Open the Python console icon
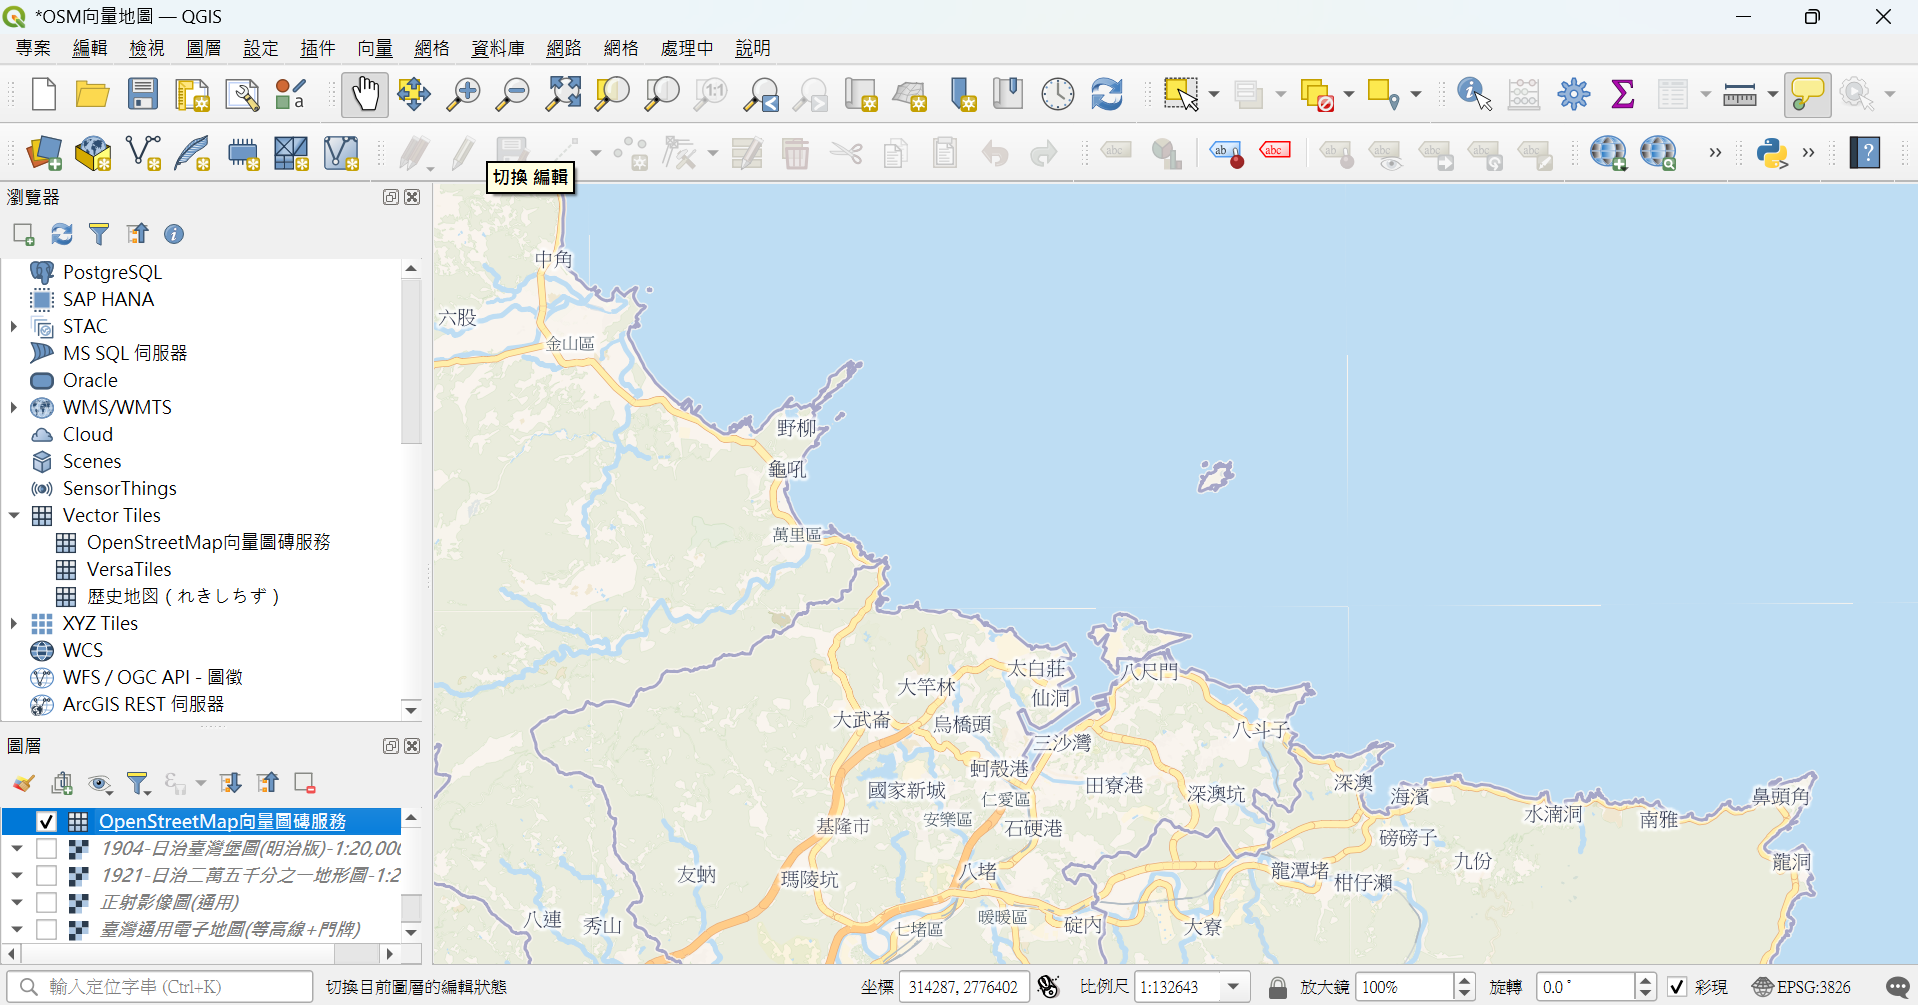Screen dimensions: 1918x1005 coord(1772,153)
